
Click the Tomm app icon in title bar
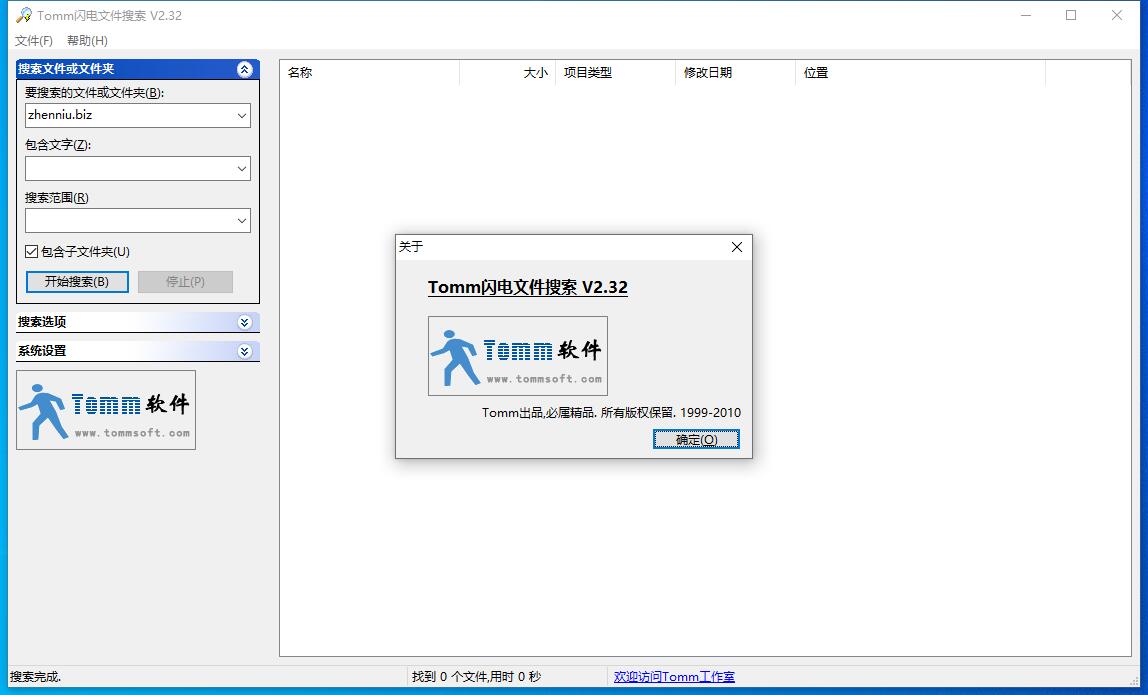pos(23,15)
